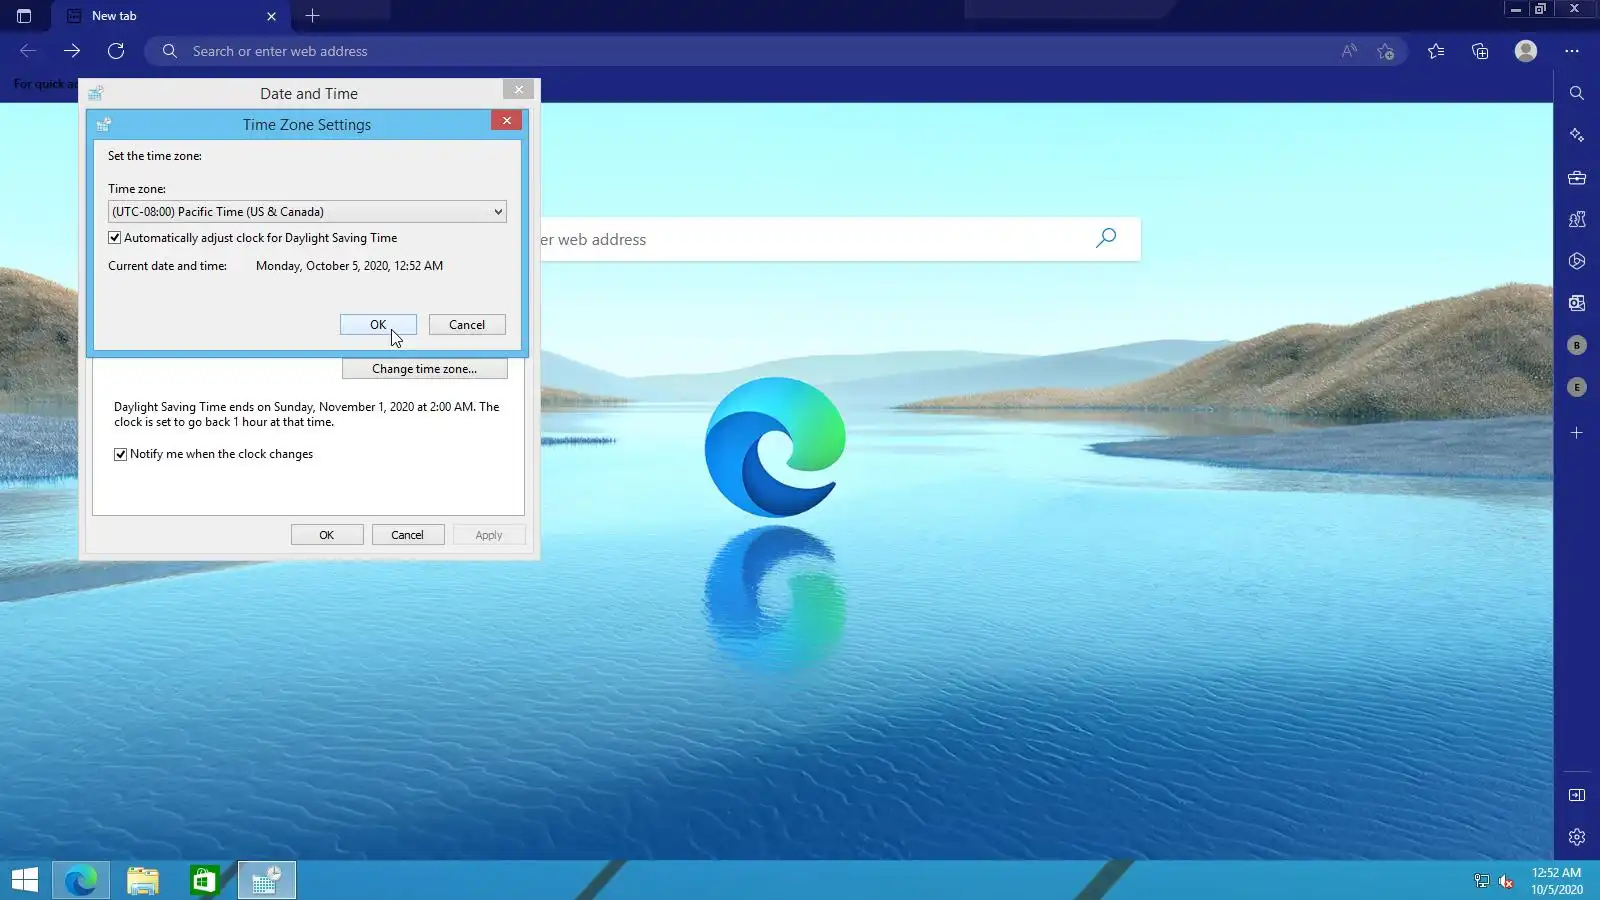The image size is (1600, 900).
Task: Click the 'Monday, October 5, 2020, 12:52 AM' text
Action: 349,266
